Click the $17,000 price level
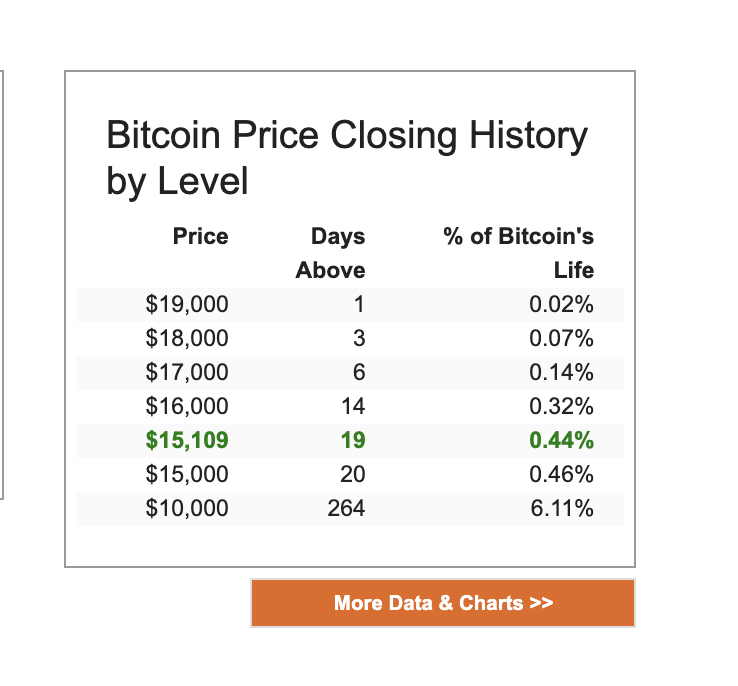Image resolution: width=738 pixels, height=686 pixels. [x=187, y=372]
